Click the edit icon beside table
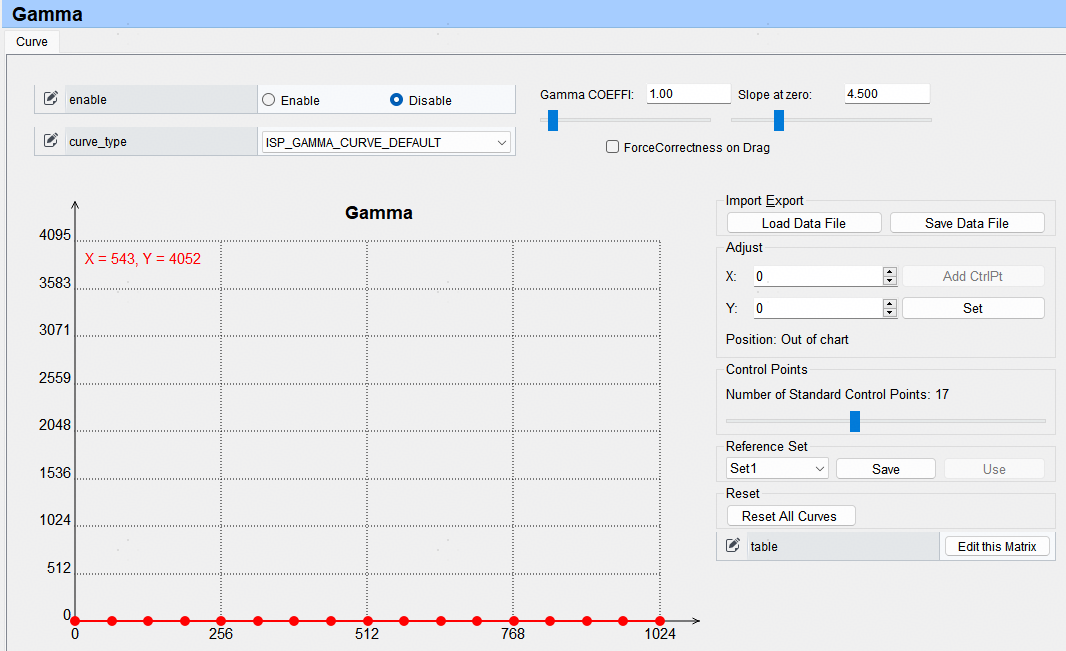1066x651 pixels. [733, 546]
